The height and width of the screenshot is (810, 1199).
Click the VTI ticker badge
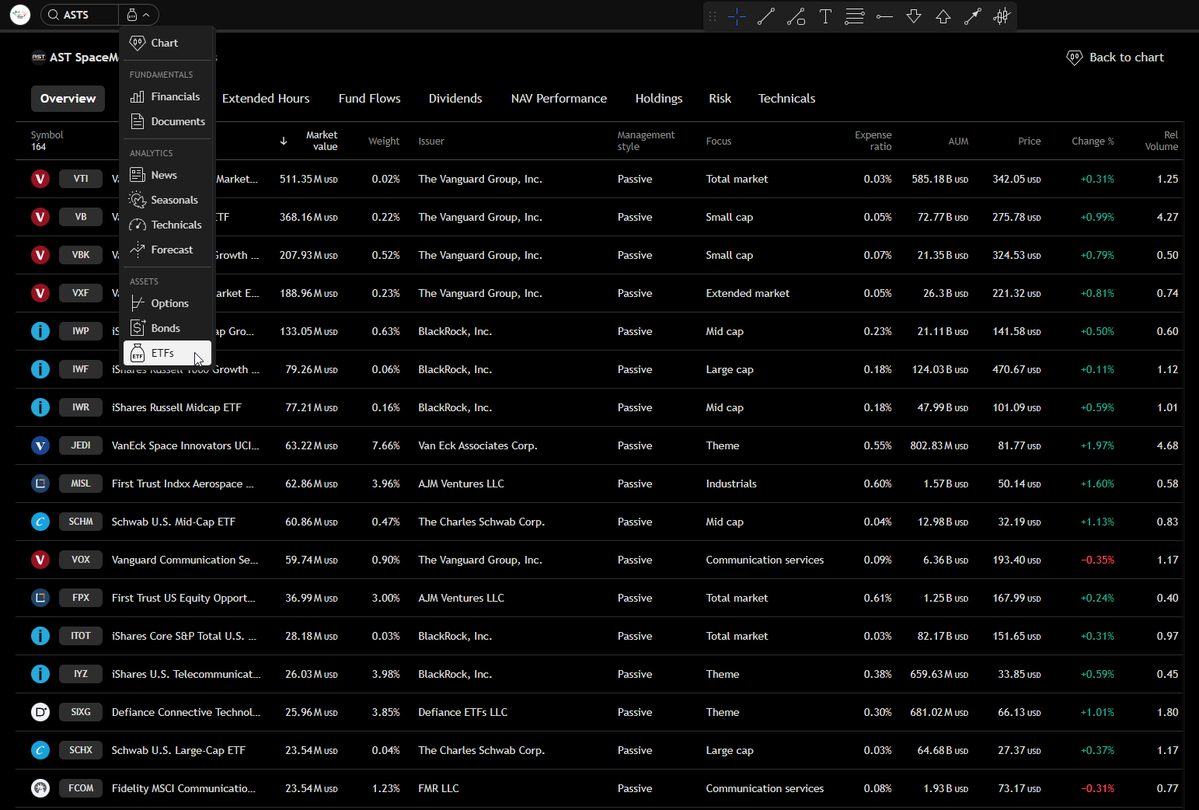coord(80,178)
